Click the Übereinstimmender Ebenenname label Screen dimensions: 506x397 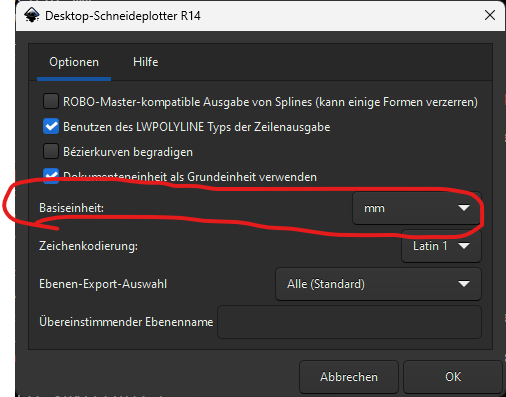(126, 322)
